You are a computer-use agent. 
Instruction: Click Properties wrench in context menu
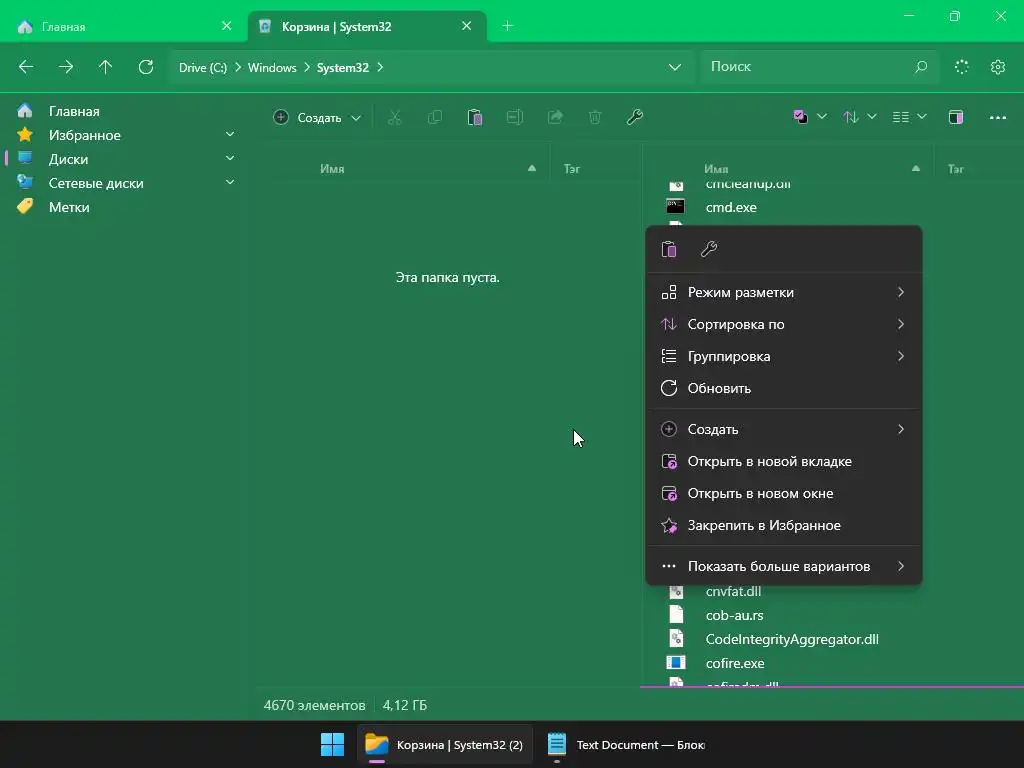click(709, 249)
